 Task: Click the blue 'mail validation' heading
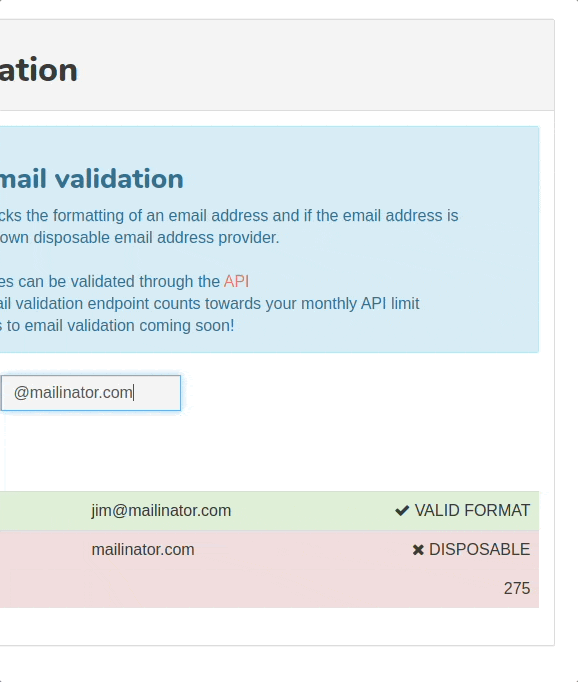tap(92, 179)
